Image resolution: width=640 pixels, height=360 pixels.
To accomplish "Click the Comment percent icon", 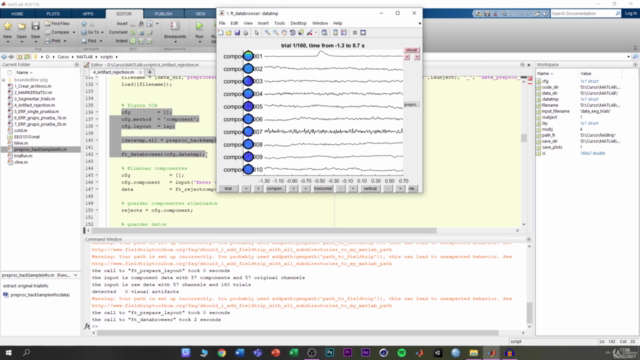I will pyautogui.click(x=133, y=32).
